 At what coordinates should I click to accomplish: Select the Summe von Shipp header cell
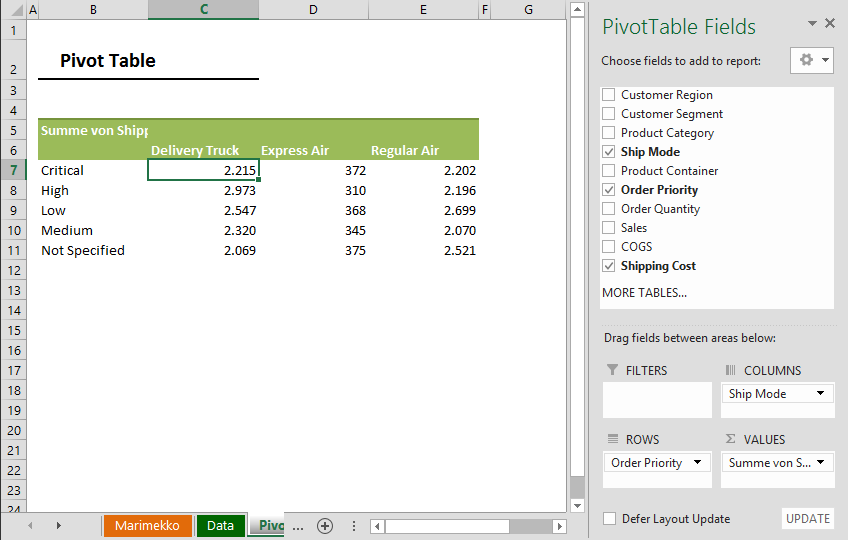[x=93, y=130]
